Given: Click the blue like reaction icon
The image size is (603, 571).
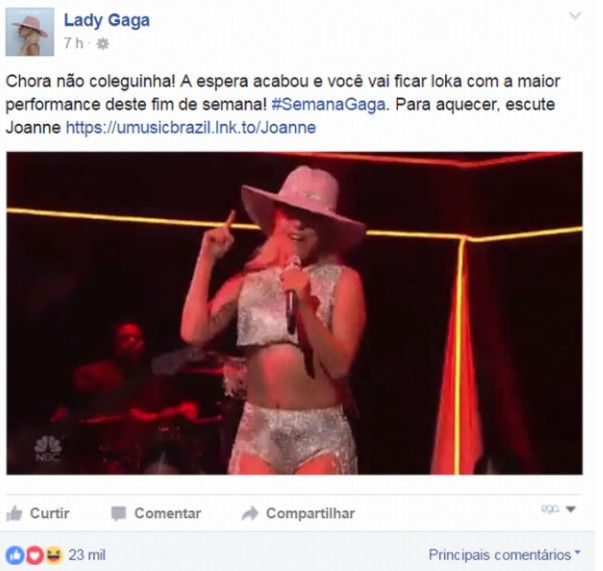Looking at the screenshot, I should (15, 555).
